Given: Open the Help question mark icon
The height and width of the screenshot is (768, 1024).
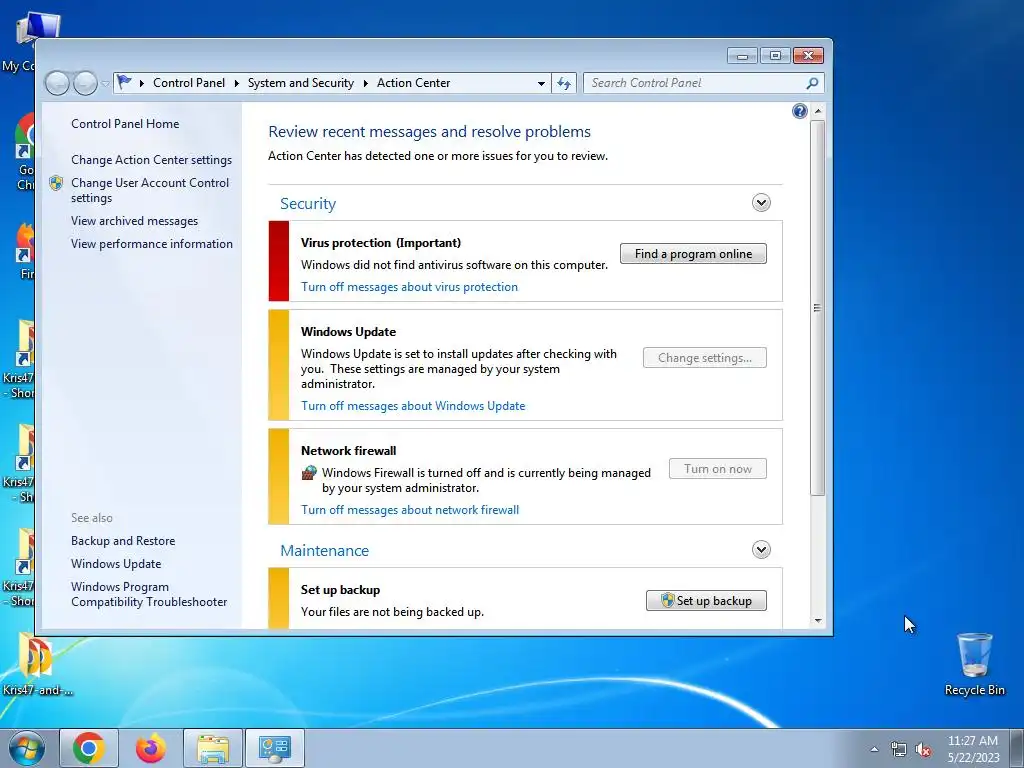Looking at the screenshot, I should [x=799, y=111].
